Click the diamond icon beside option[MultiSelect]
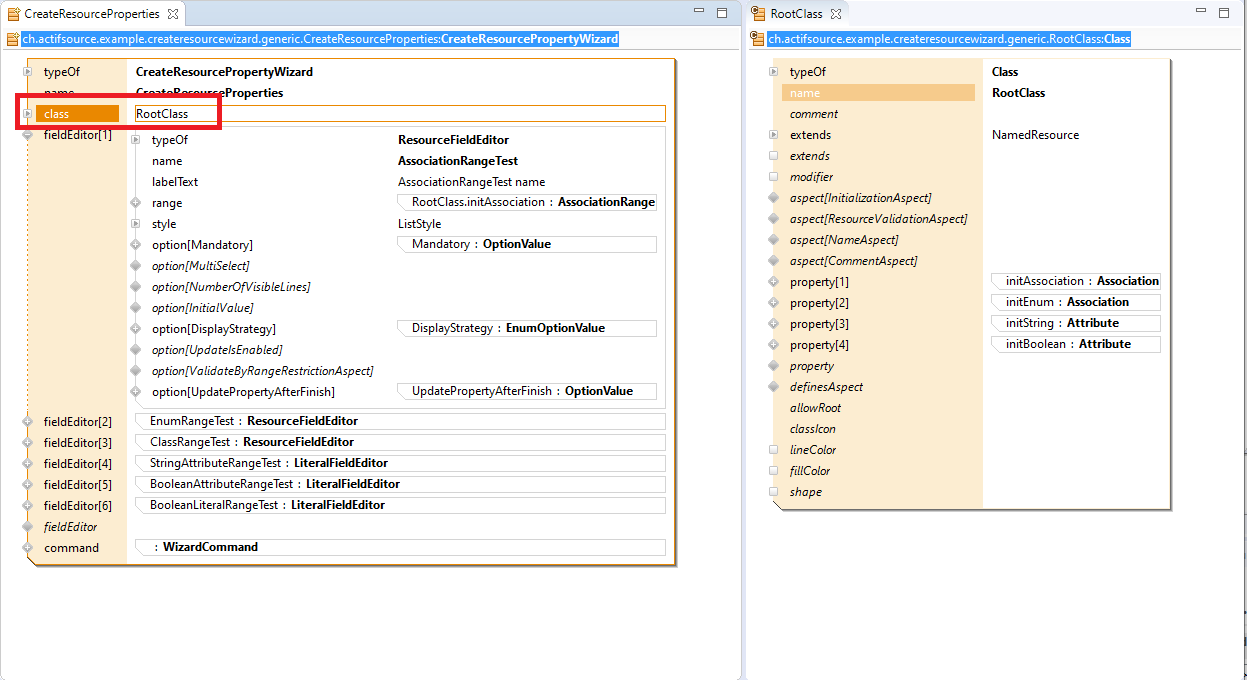This screenshot has width=1247, height=680. (x=135, y=266)
